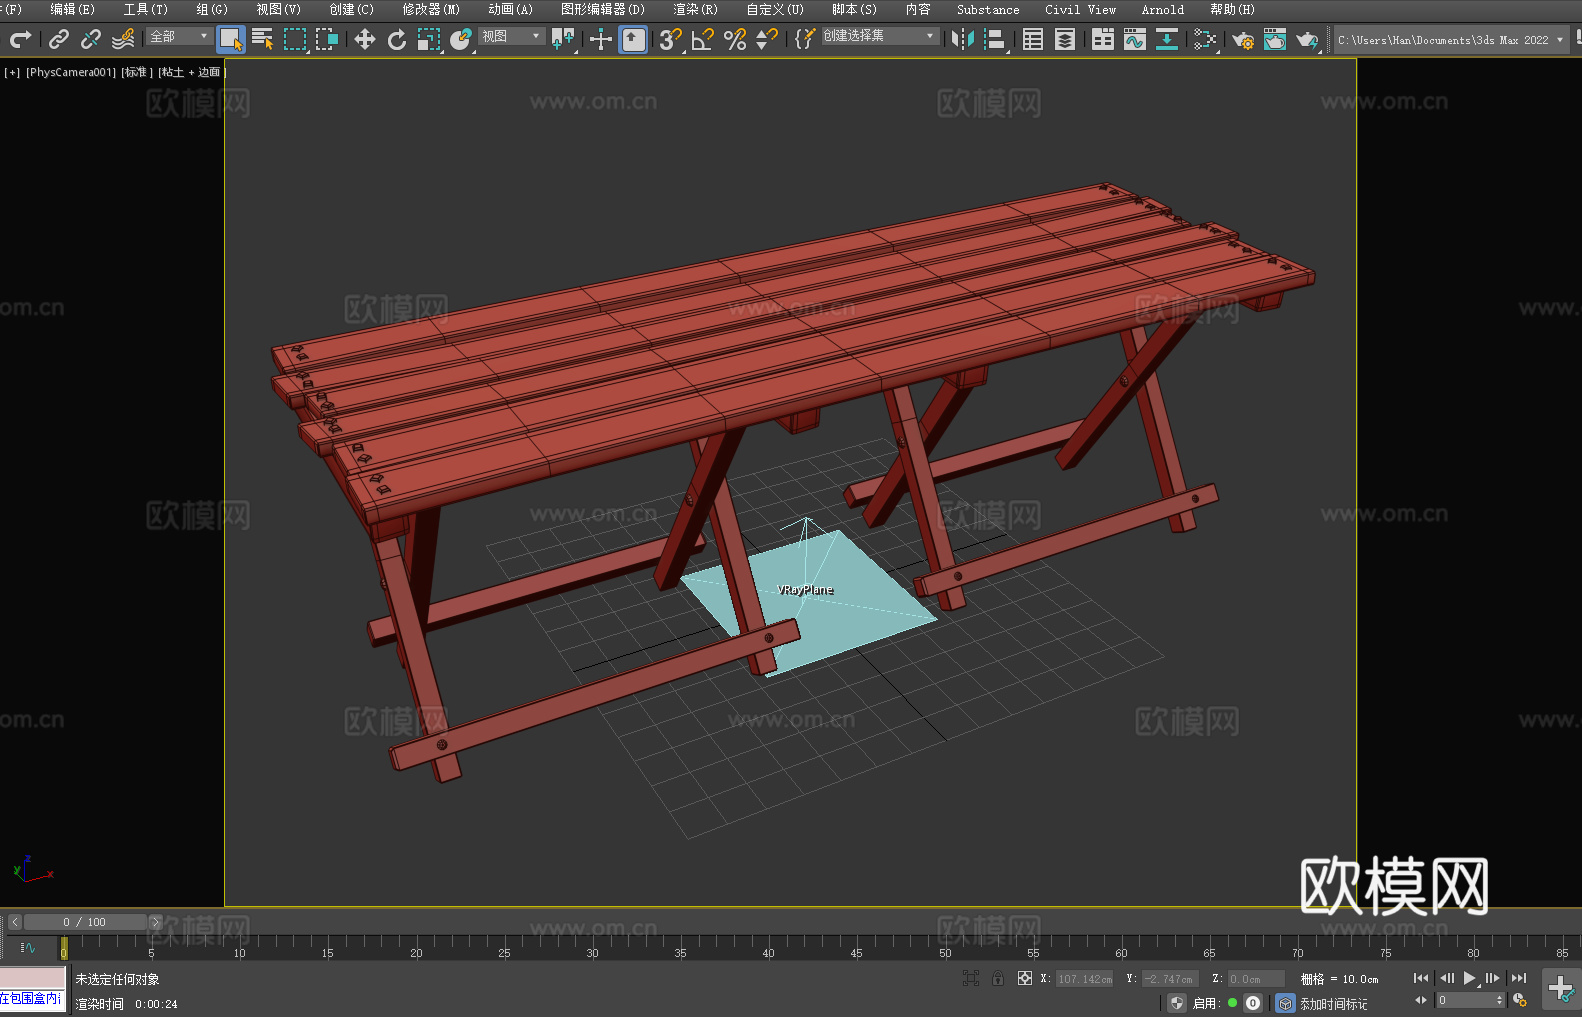The image size is (1582, 1017).
Task: Toggle the Spinner Snap button
Action: (x=767, y=39)
